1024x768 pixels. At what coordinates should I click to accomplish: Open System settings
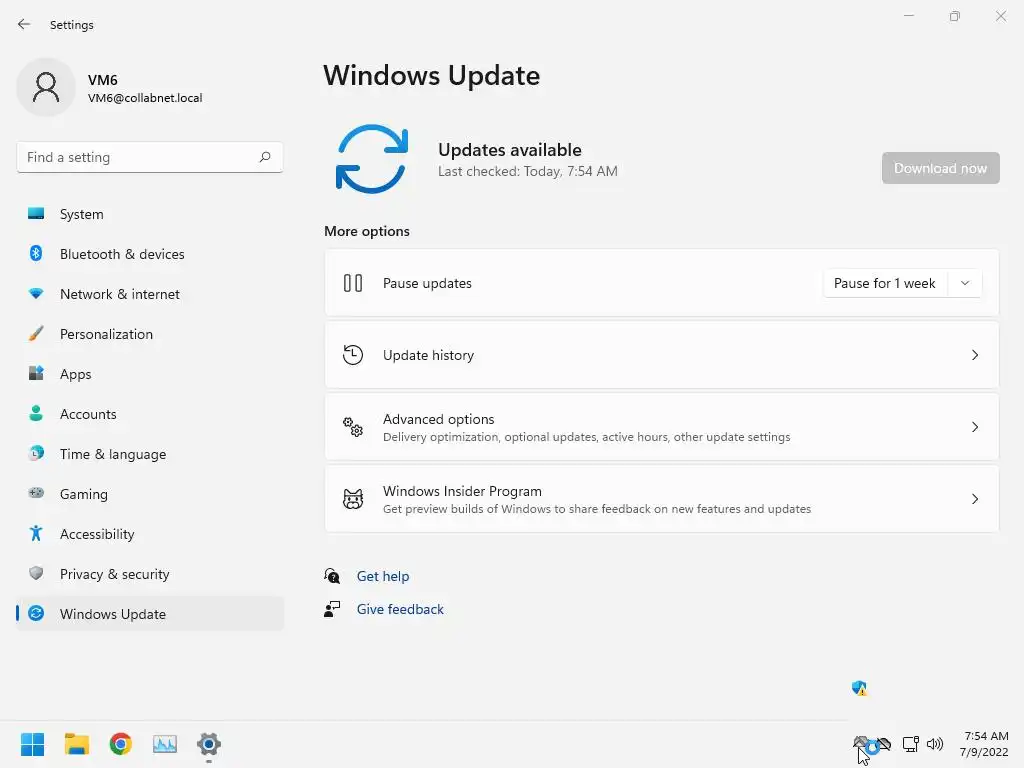click(x=150, y=214)
